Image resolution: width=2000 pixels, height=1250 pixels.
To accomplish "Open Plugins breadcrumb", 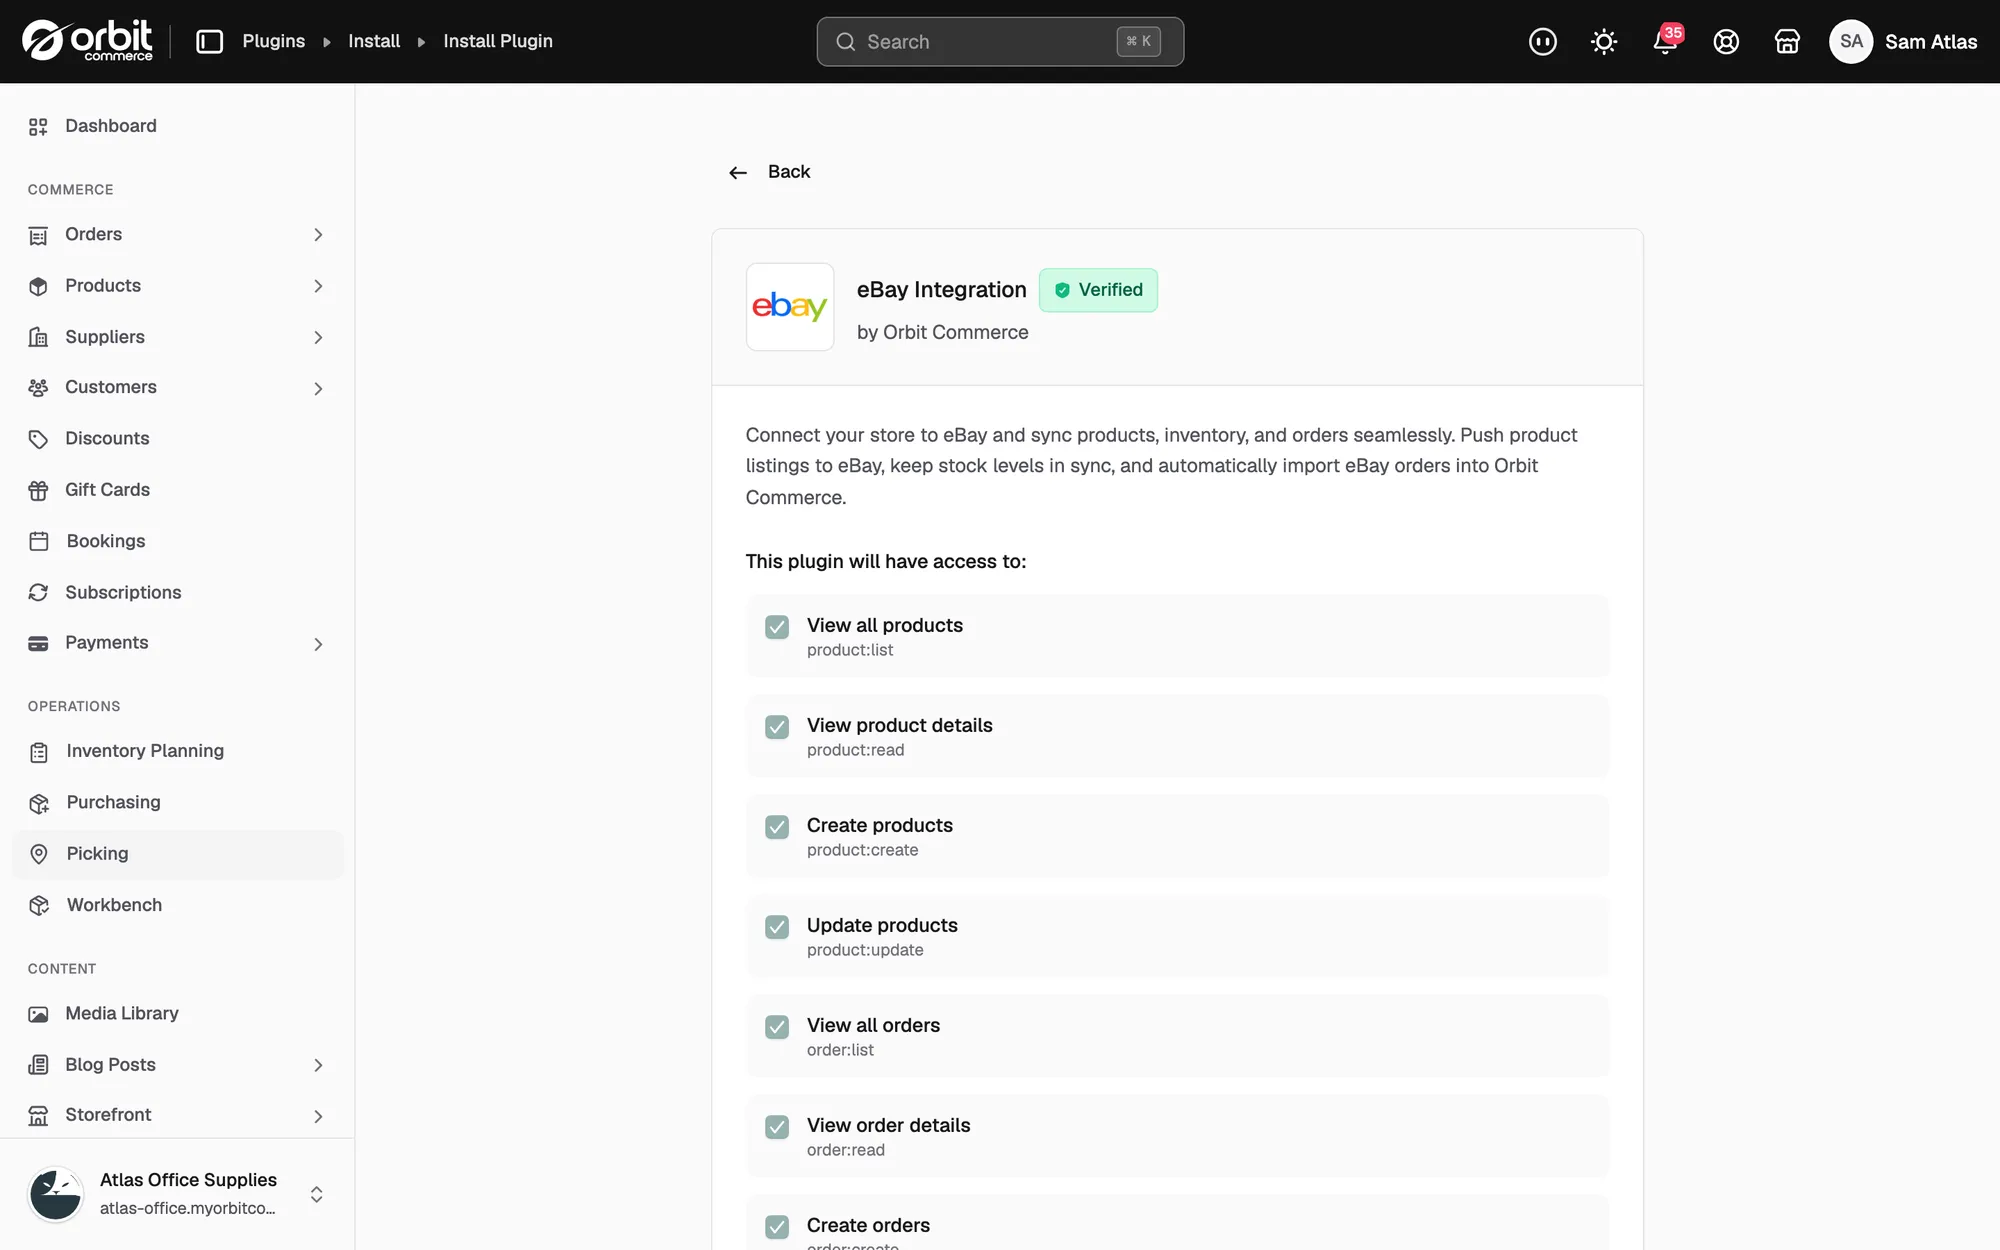I will click(273, 41).
